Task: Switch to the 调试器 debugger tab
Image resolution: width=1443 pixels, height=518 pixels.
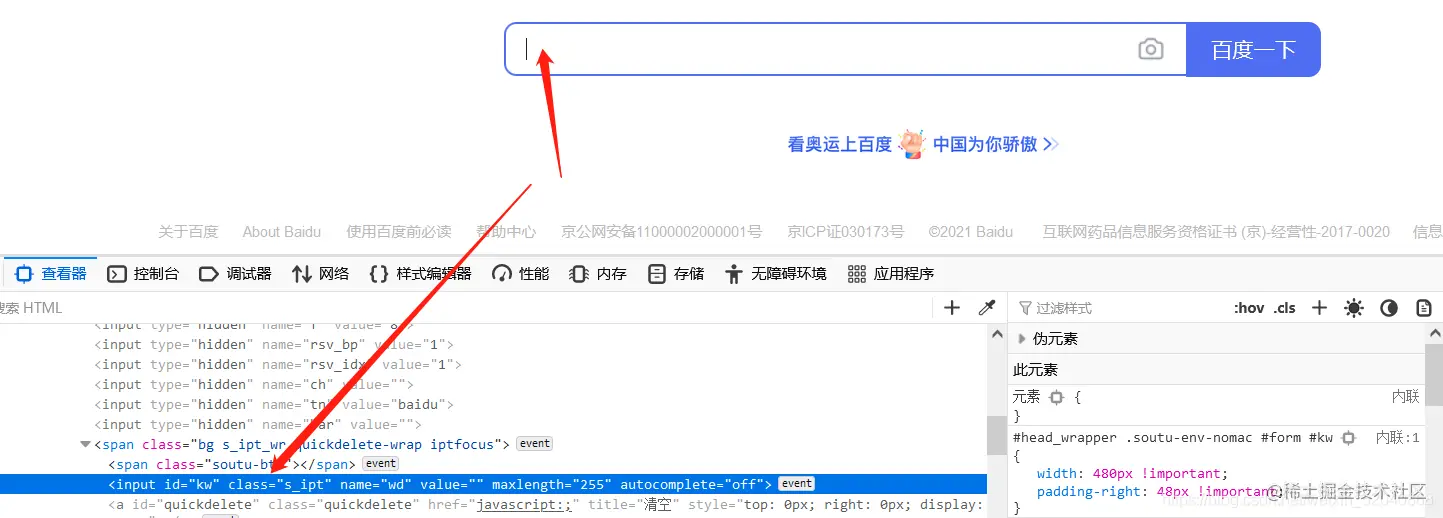Action: pyautogui.click(x=235, y=273)
